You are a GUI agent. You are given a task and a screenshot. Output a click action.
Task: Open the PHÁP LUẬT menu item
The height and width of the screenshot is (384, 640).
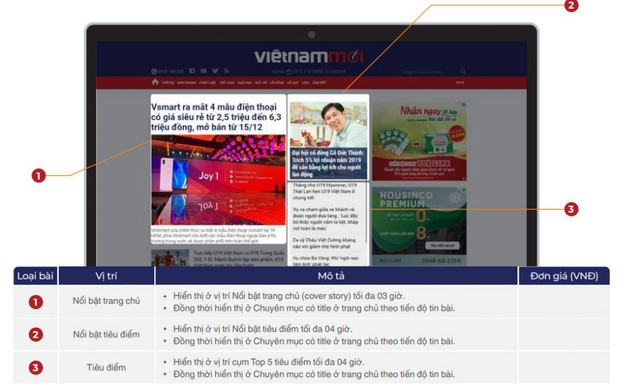point(207,82)
